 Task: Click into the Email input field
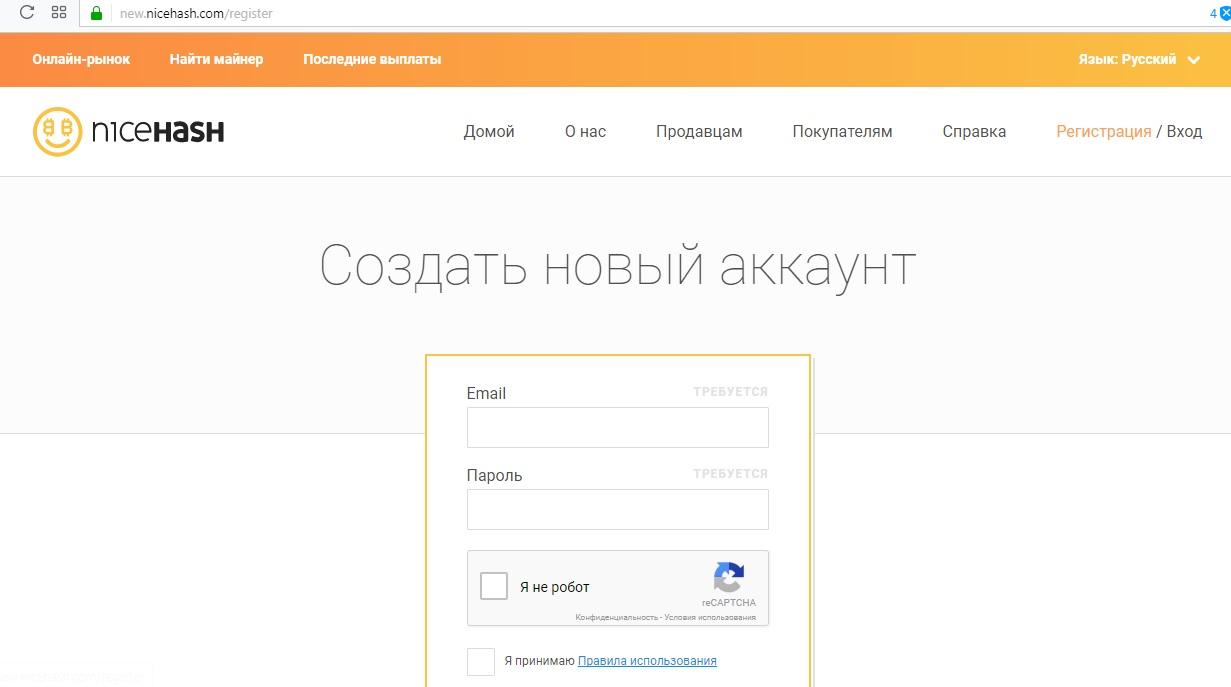(617, 427)
